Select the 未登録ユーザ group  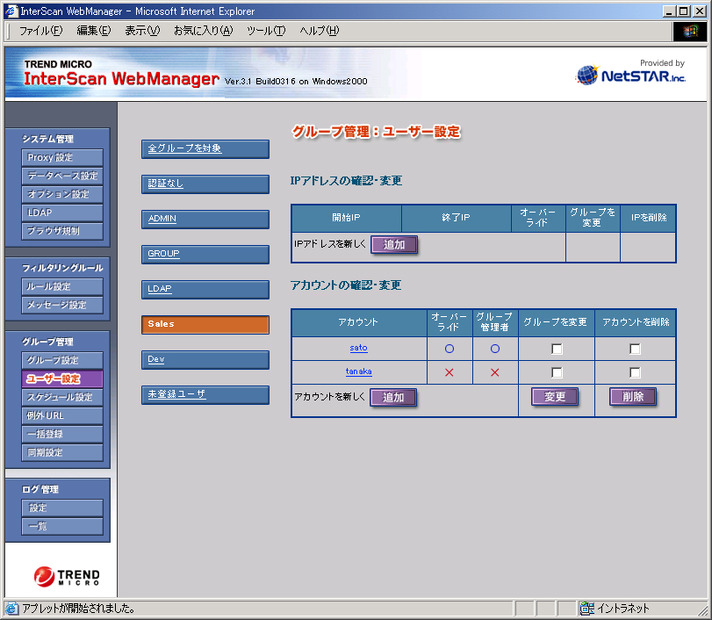pos(205,395)
